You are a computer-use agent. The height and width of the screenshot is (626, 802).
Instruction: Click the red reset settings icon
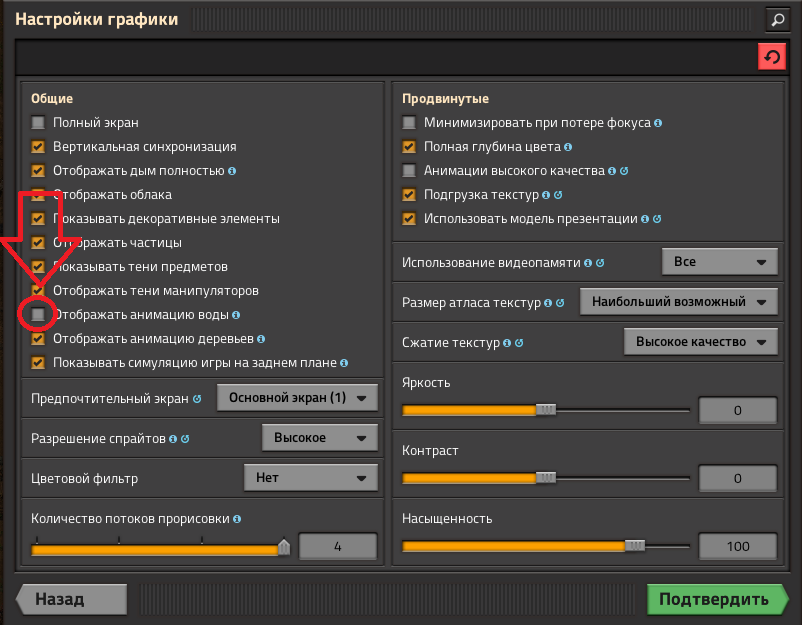(771, 58)
